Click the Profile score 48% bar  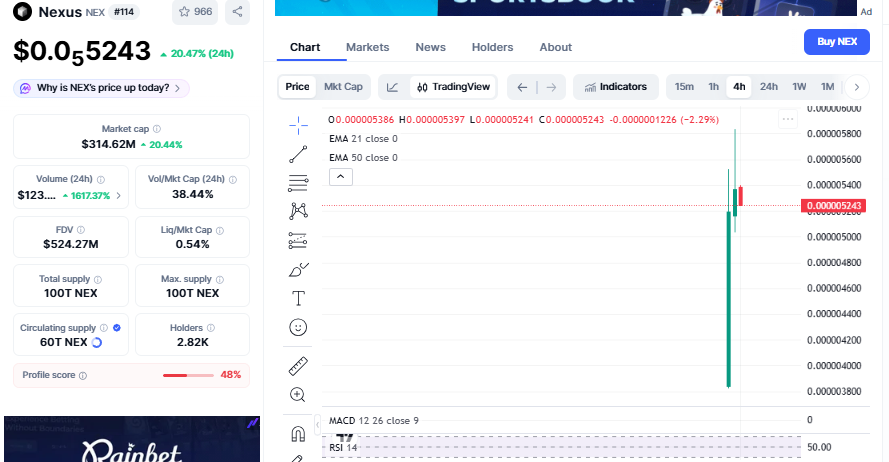(x=188, y=375)
